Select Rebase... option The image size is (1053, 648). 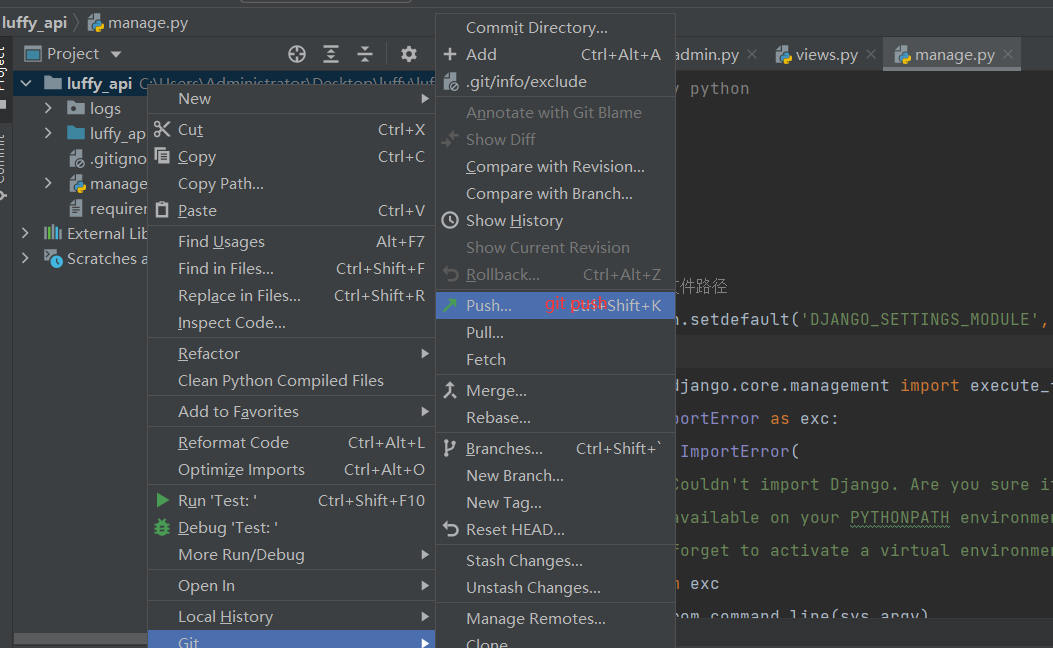pos(555,418)
